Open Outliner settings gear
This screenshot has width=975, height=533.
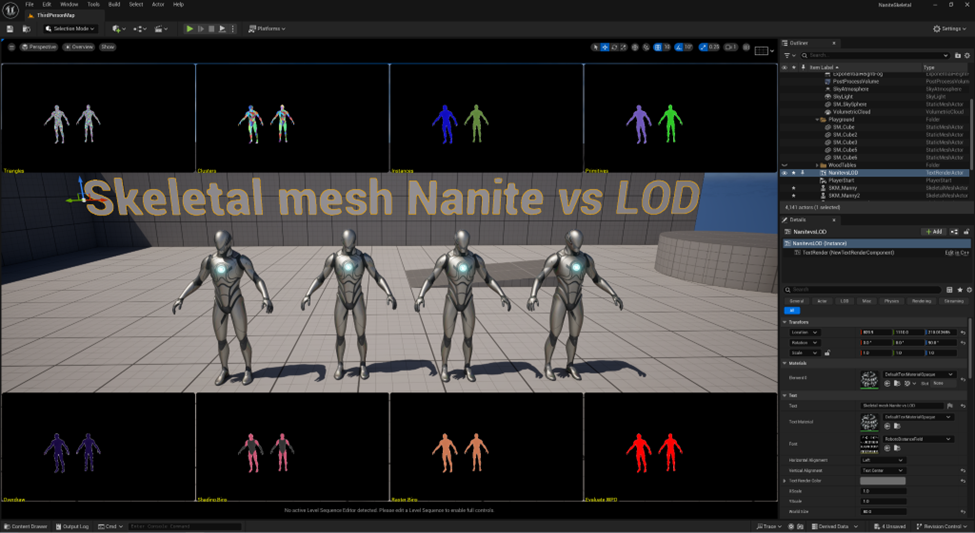(x=967, y=55)
